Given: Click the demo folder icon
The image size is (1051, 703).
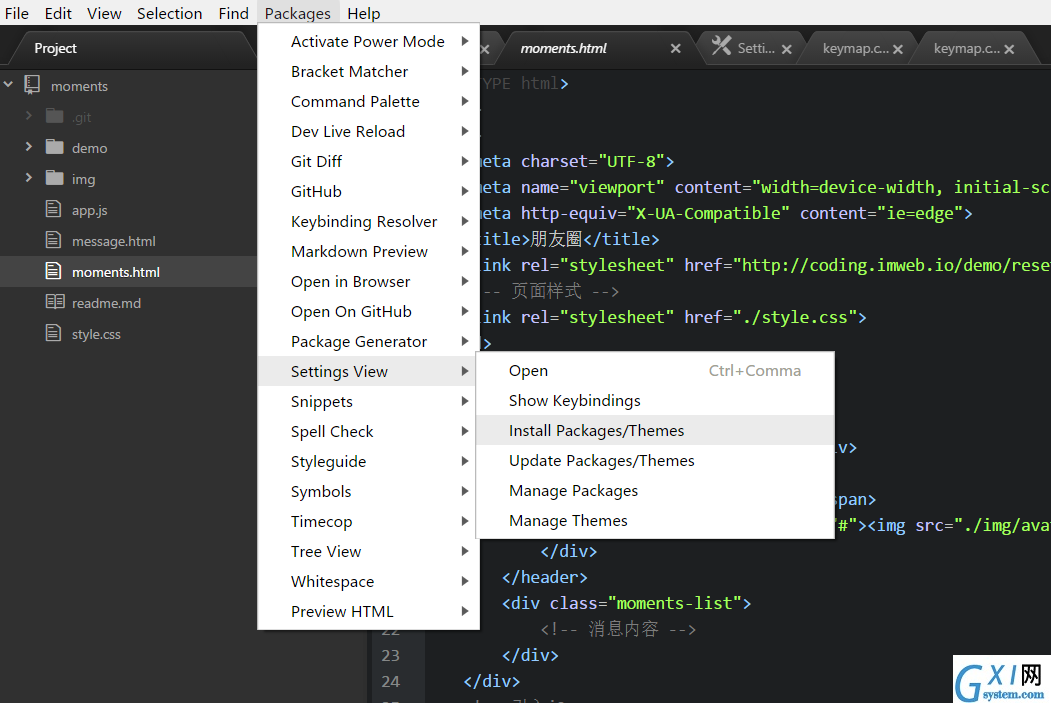Looking at the screenshot, I should (x=54, y=147).
